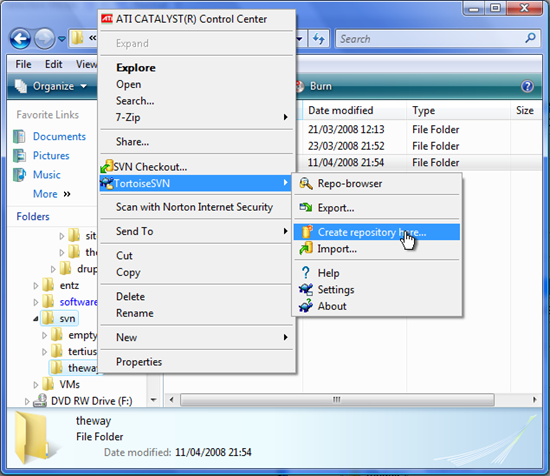The height and width of the screenshot is (476, 550).
Task: Click the SVN Checkout icon
Action: pyautogui.click(x=107, y=166)
